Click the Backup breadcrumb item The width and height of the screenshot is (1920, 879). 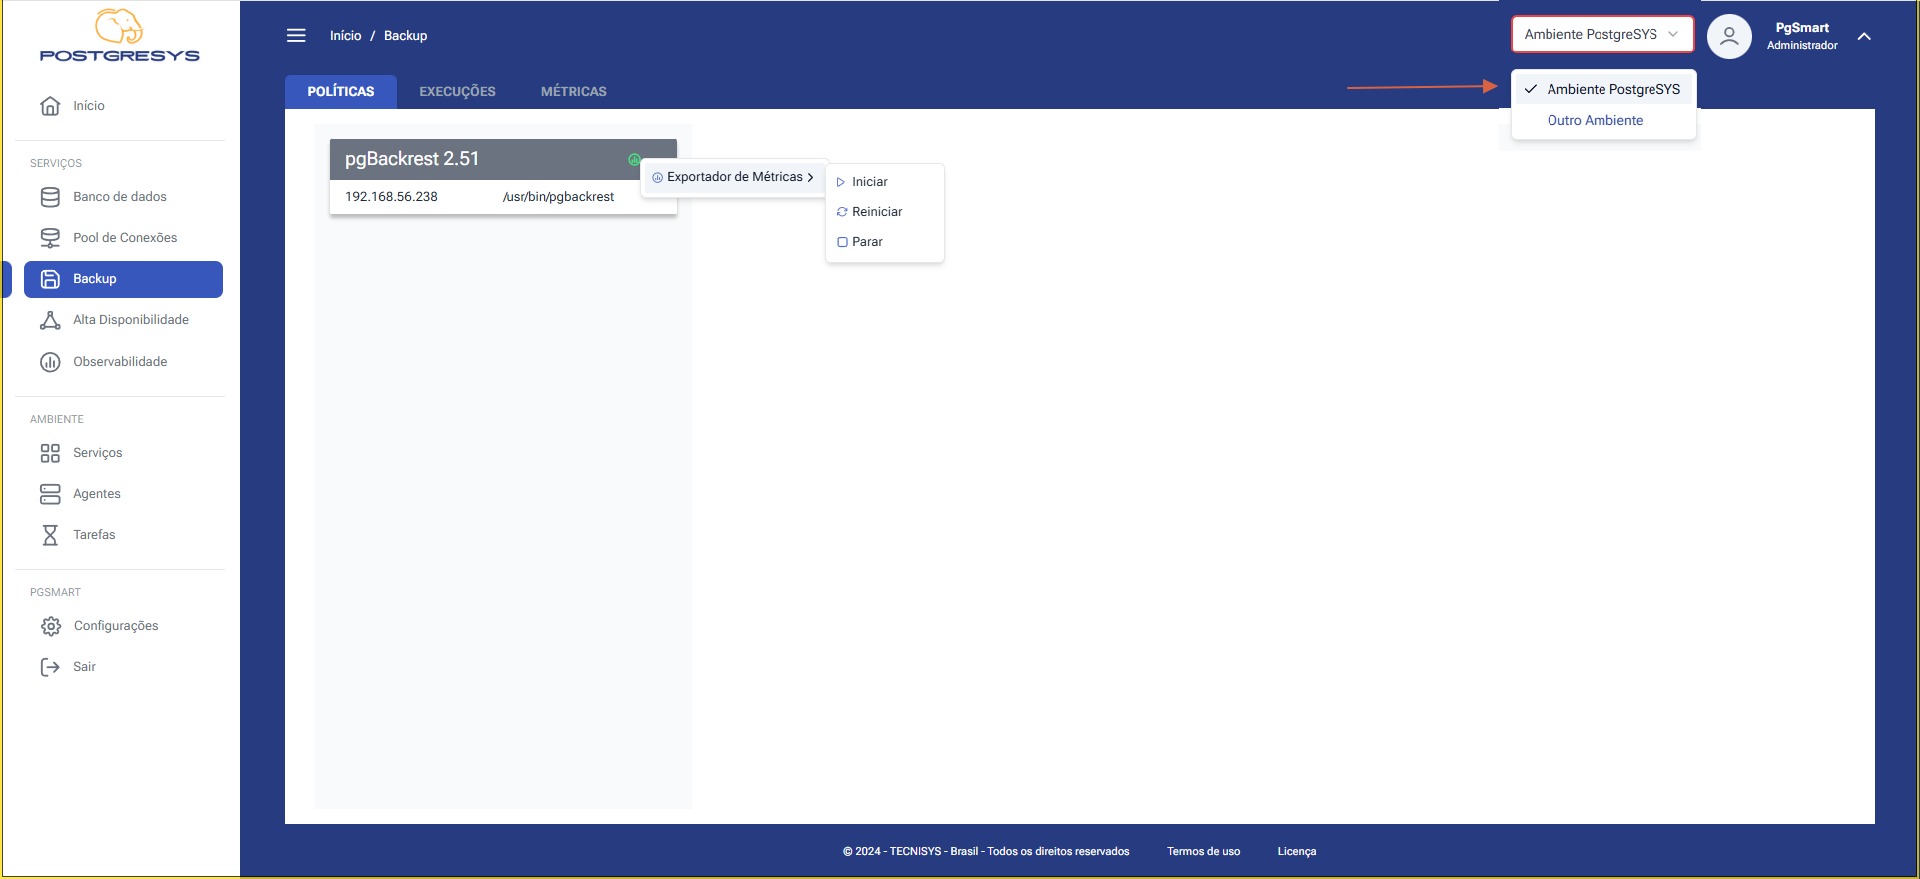tap(405, 36)
